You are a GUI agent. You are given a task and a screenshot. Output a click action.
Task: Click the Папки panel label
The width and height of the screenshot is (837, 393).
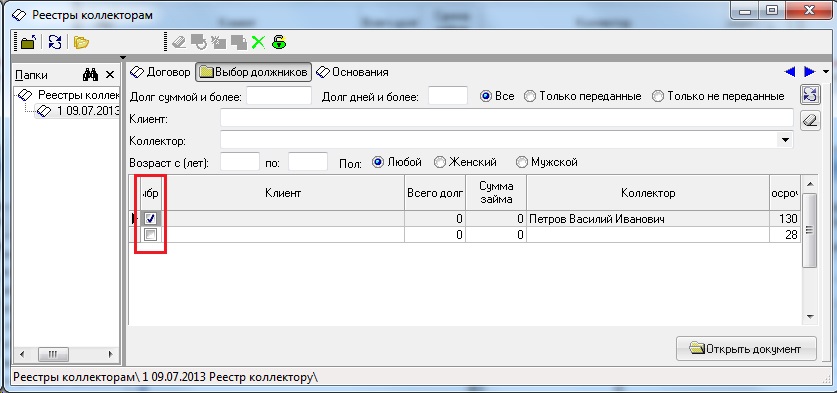(x=31, y=75)
